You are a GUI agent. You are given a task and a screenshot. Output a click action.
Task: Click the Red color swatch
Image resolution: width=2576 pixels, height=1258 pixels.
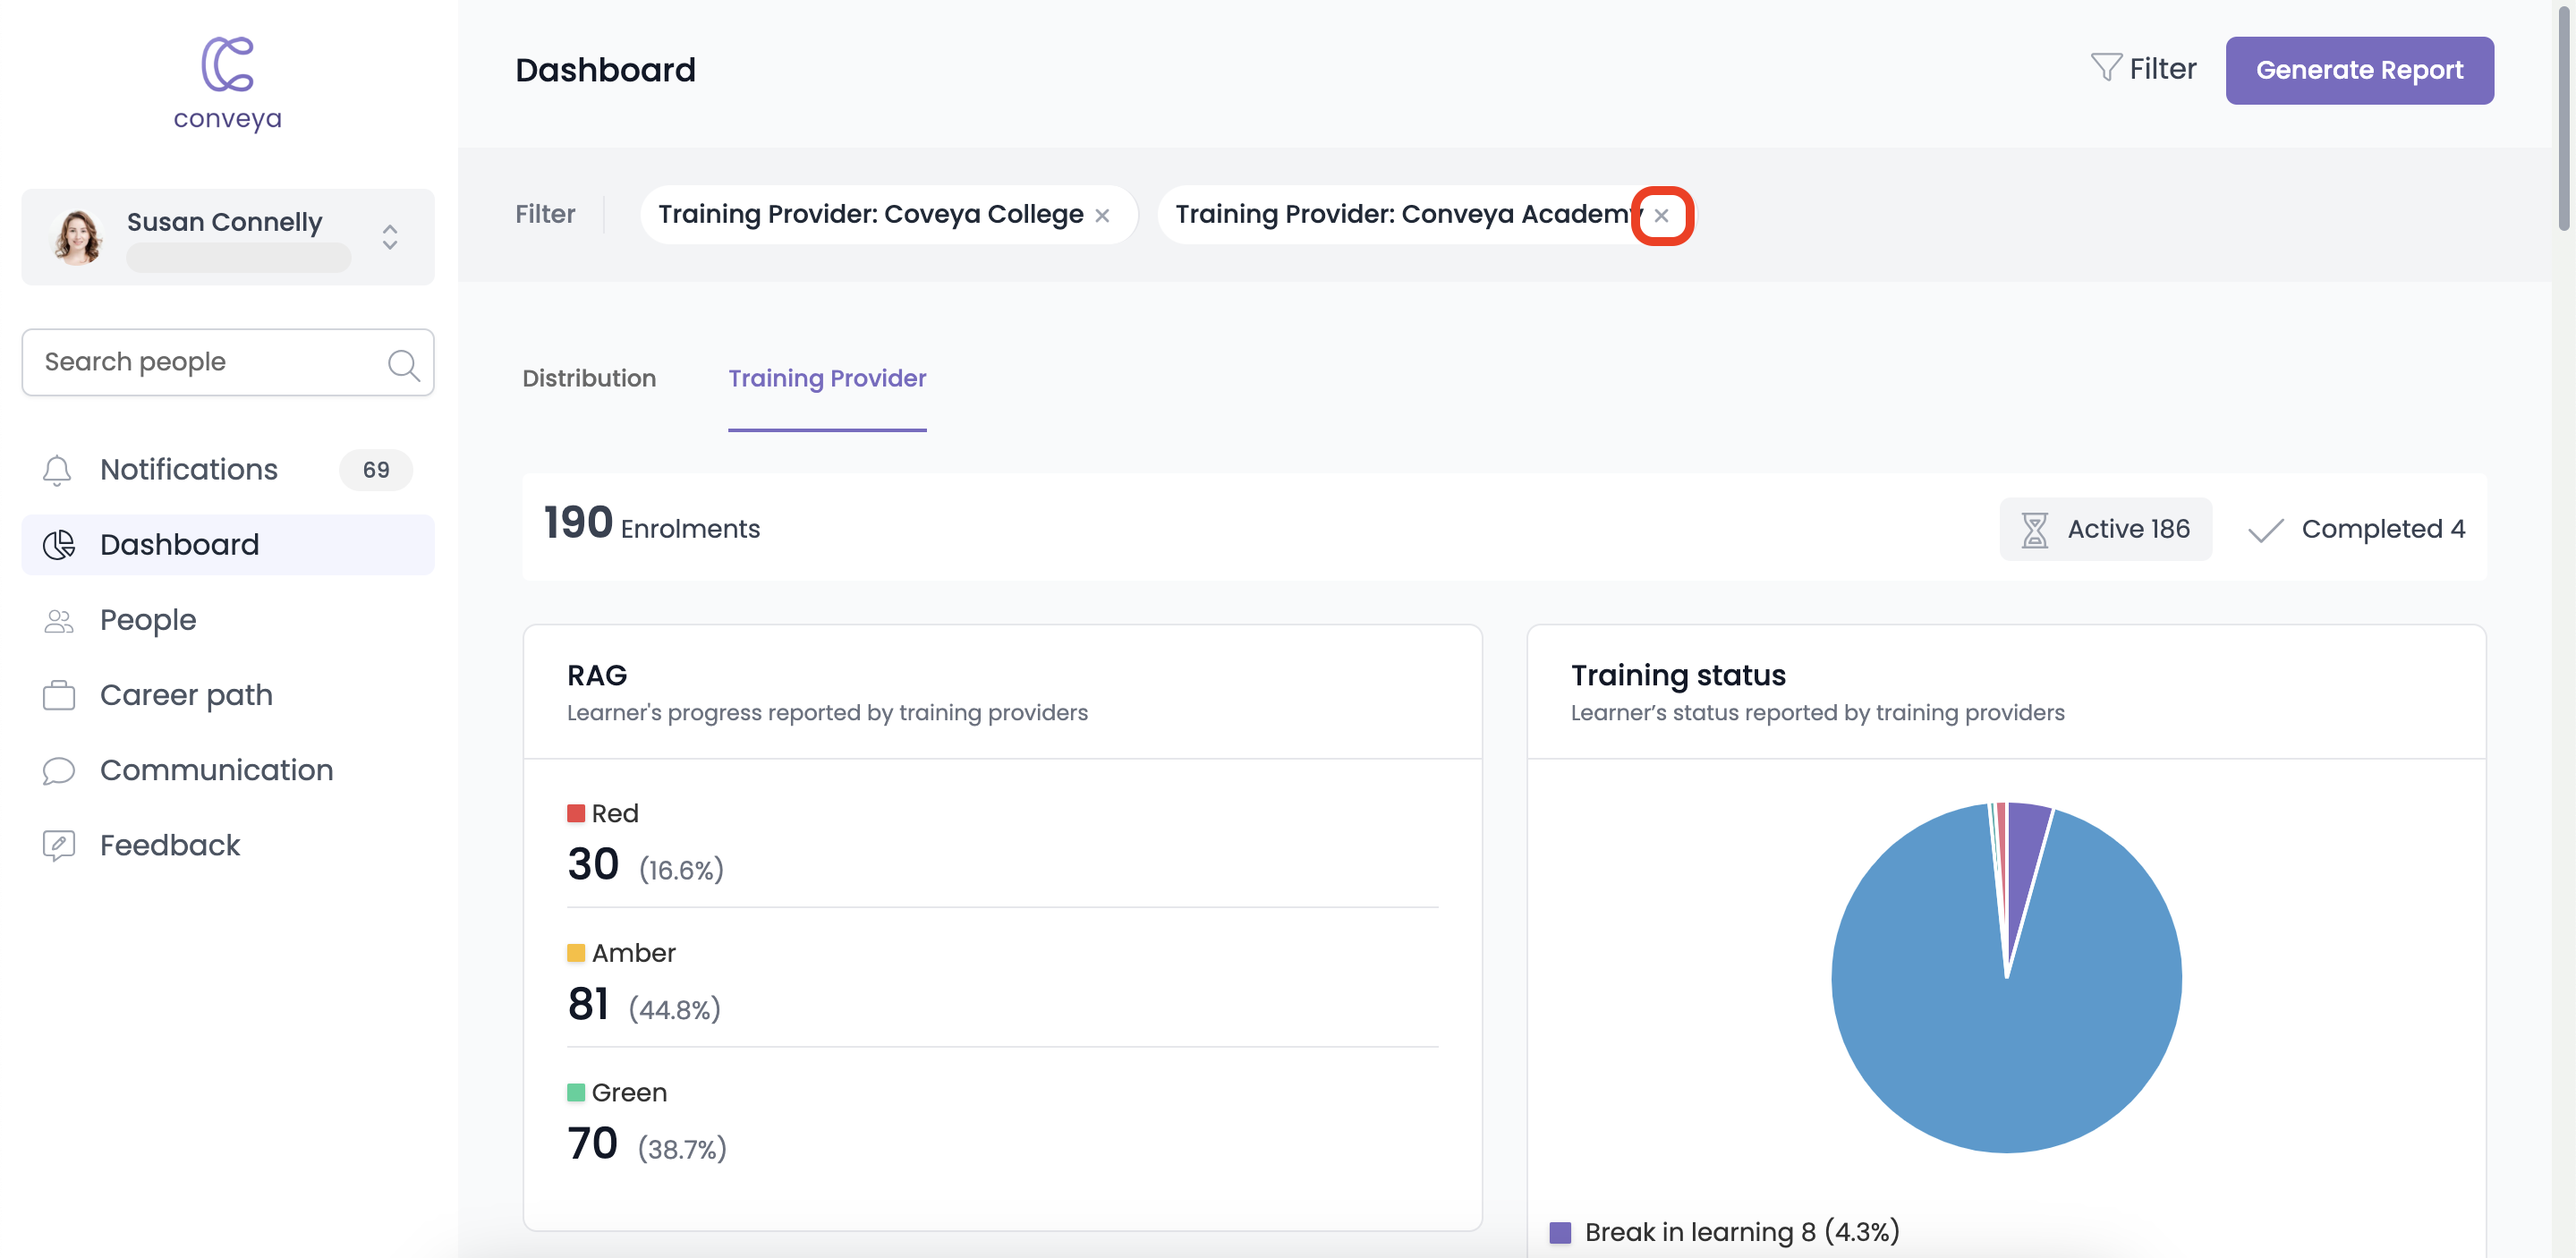point(576,813)
